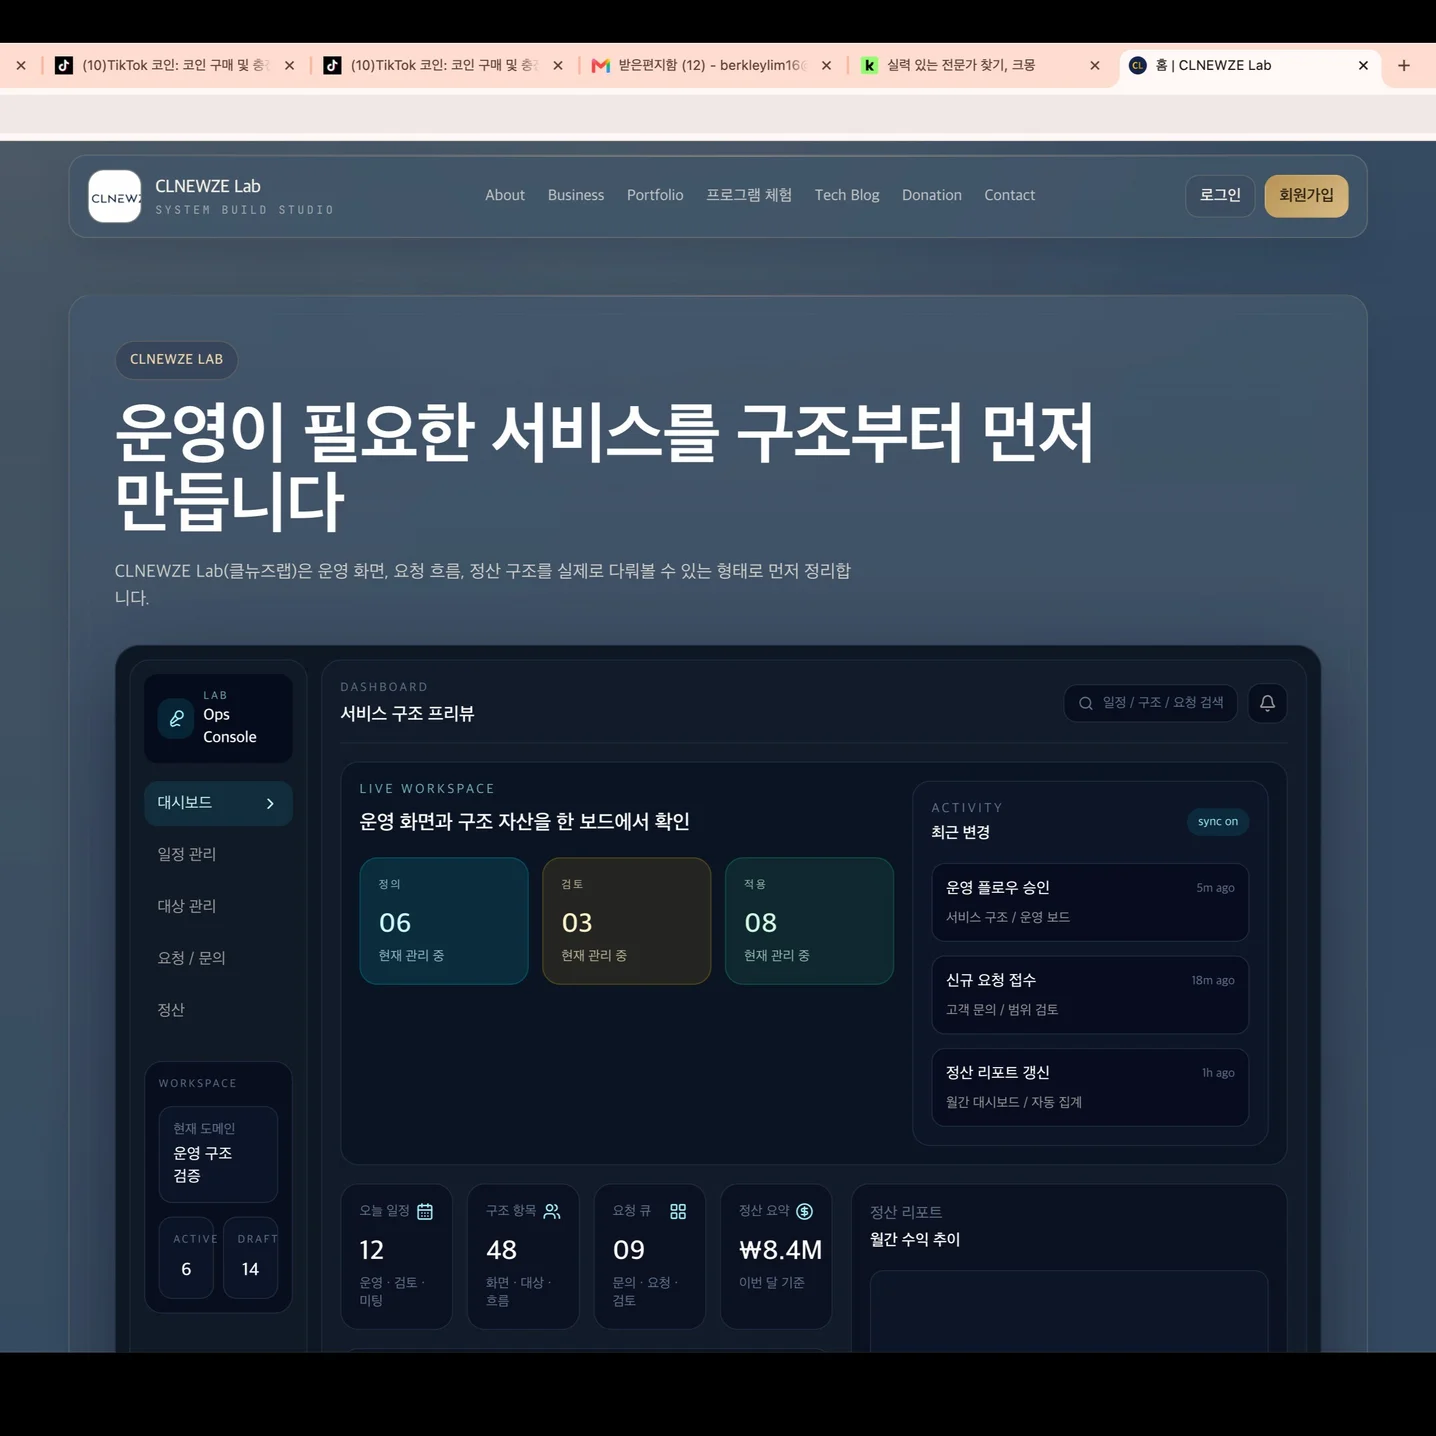Close the 크몽 전문가 찾기 tab

click(x=1095, y=65)
